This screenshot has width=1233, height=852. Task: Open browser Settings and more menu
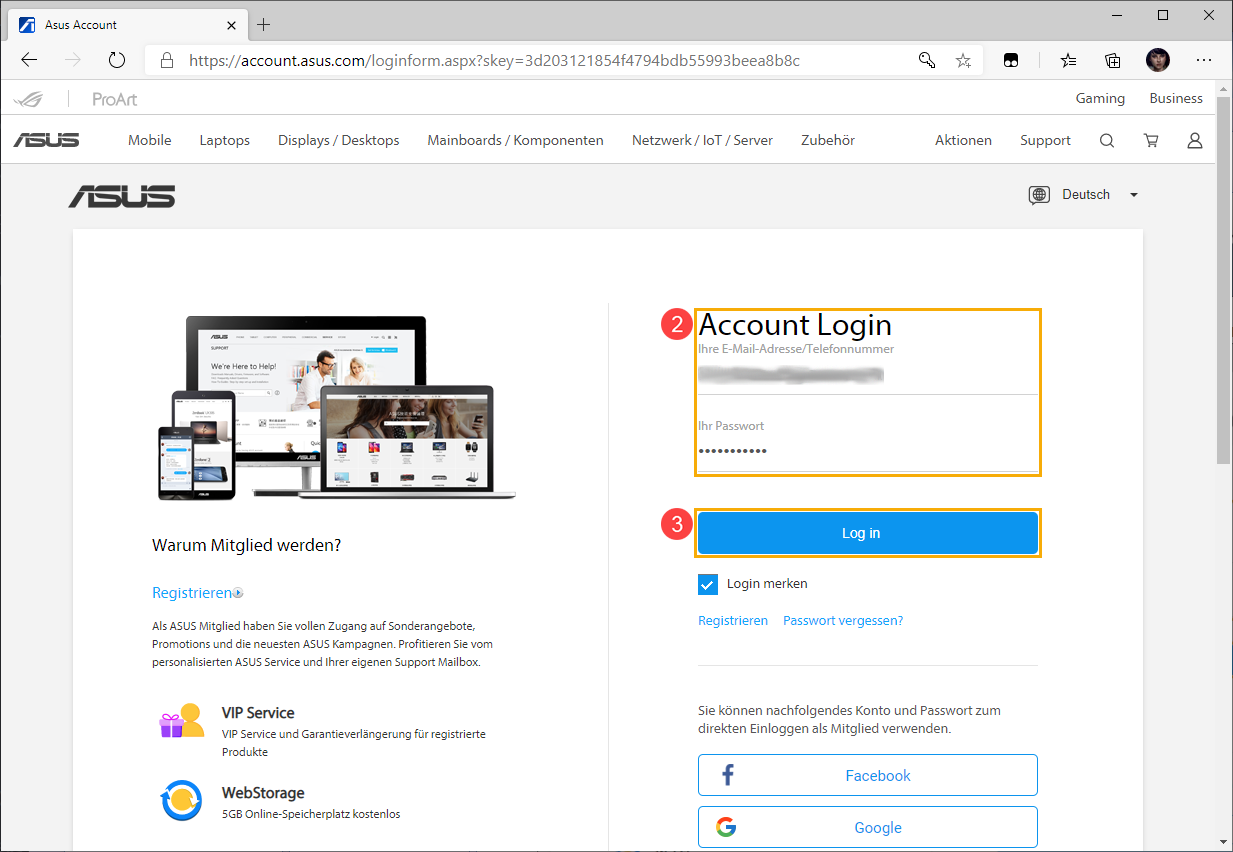click(x=1204, y=60)
